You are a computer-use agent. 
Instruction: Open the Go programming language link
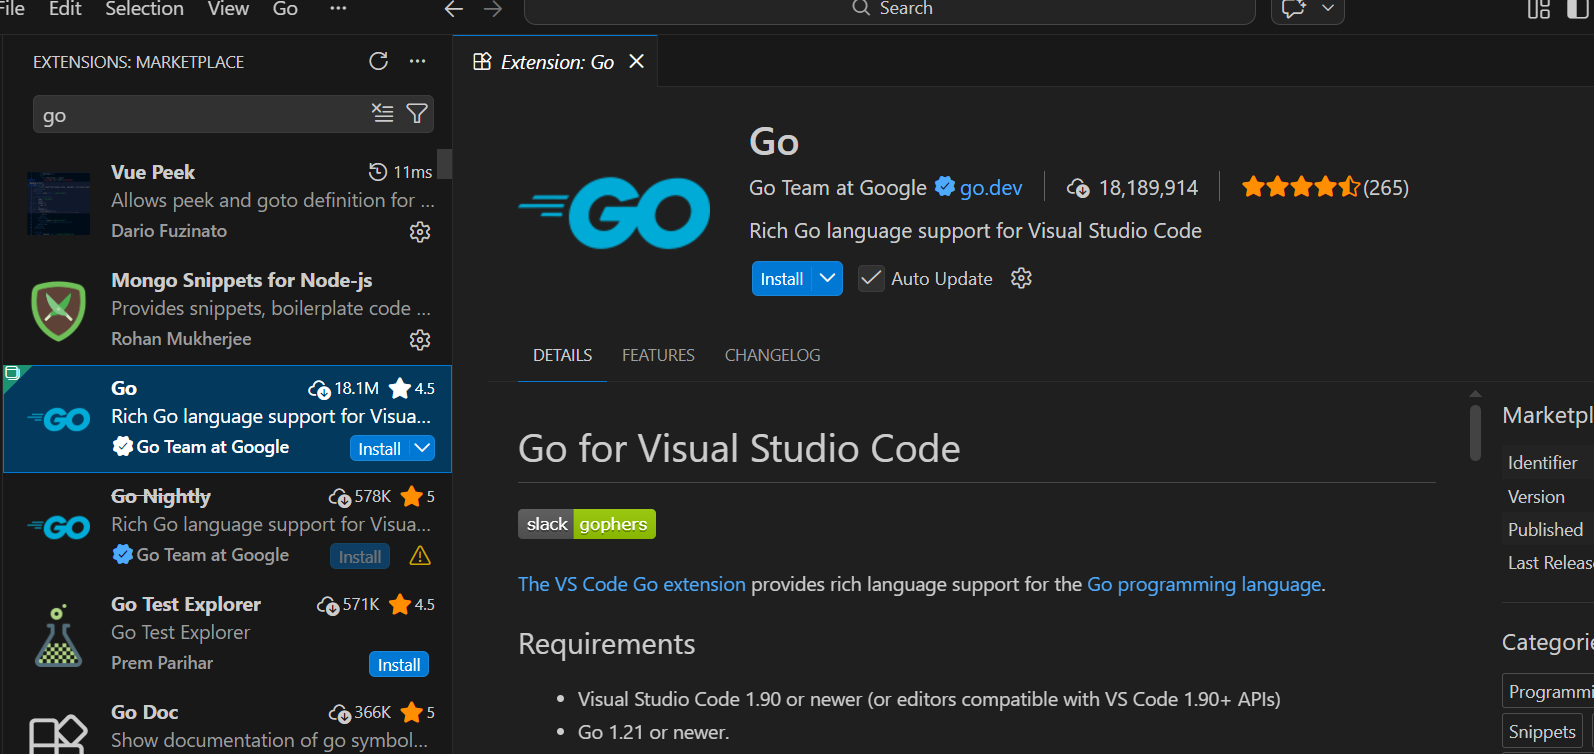coord(1204,584)
